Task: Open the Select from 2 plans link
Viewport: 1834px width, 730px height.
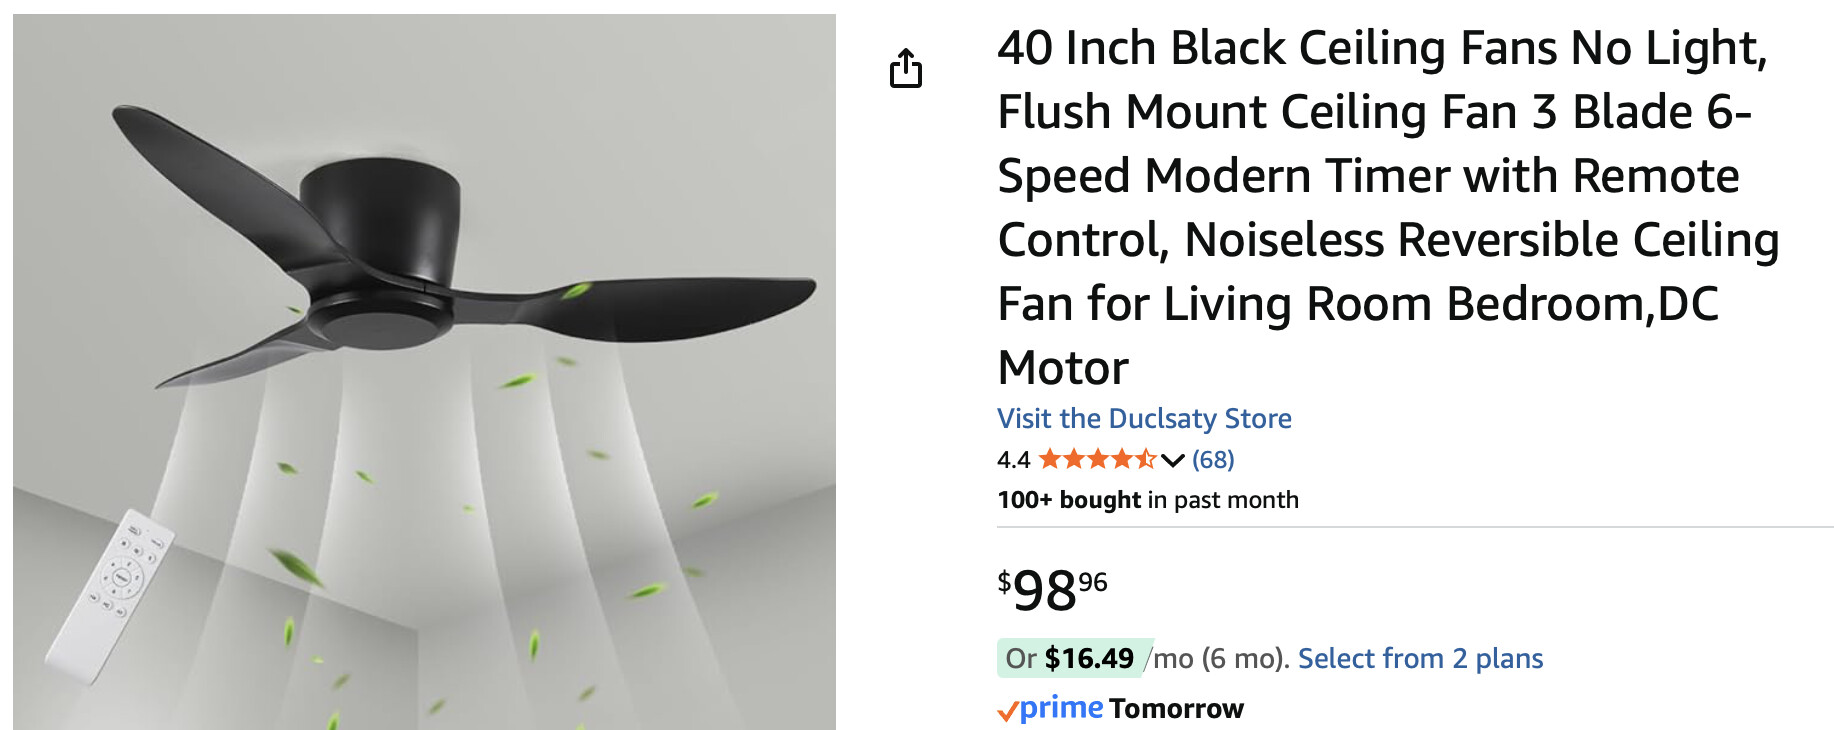Action: (x=1420, y=658)
